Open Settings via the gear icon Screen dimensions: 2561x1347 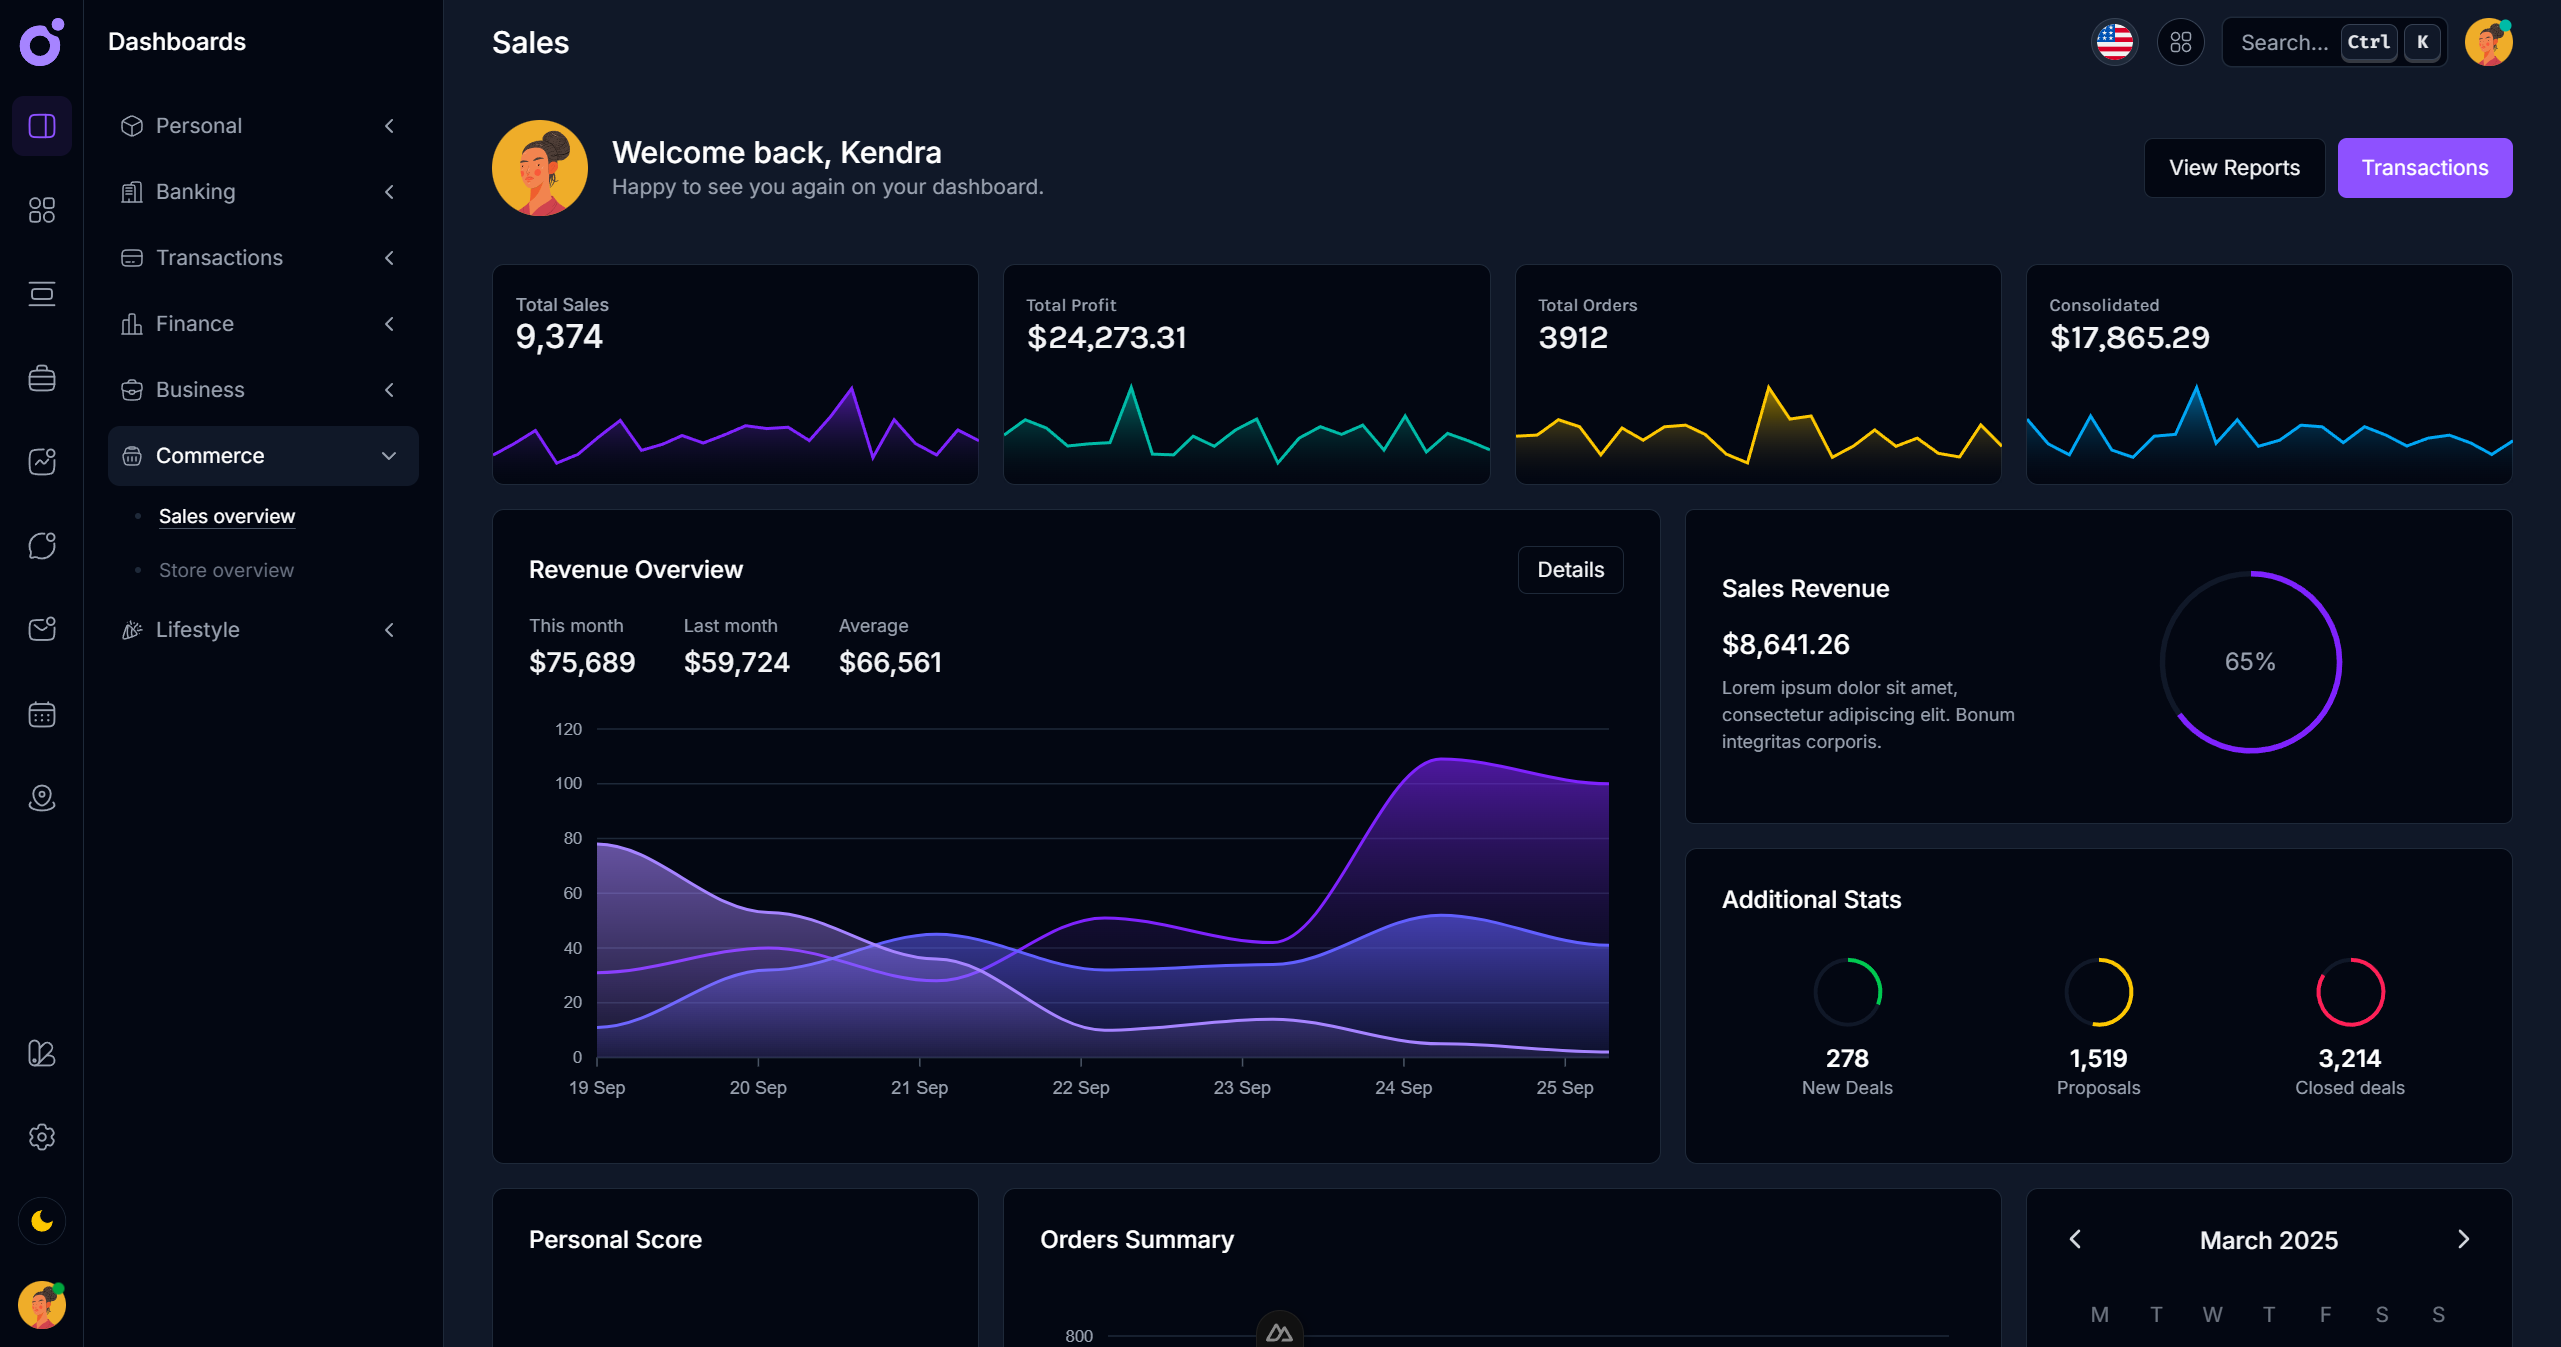tap(41, 1137)
